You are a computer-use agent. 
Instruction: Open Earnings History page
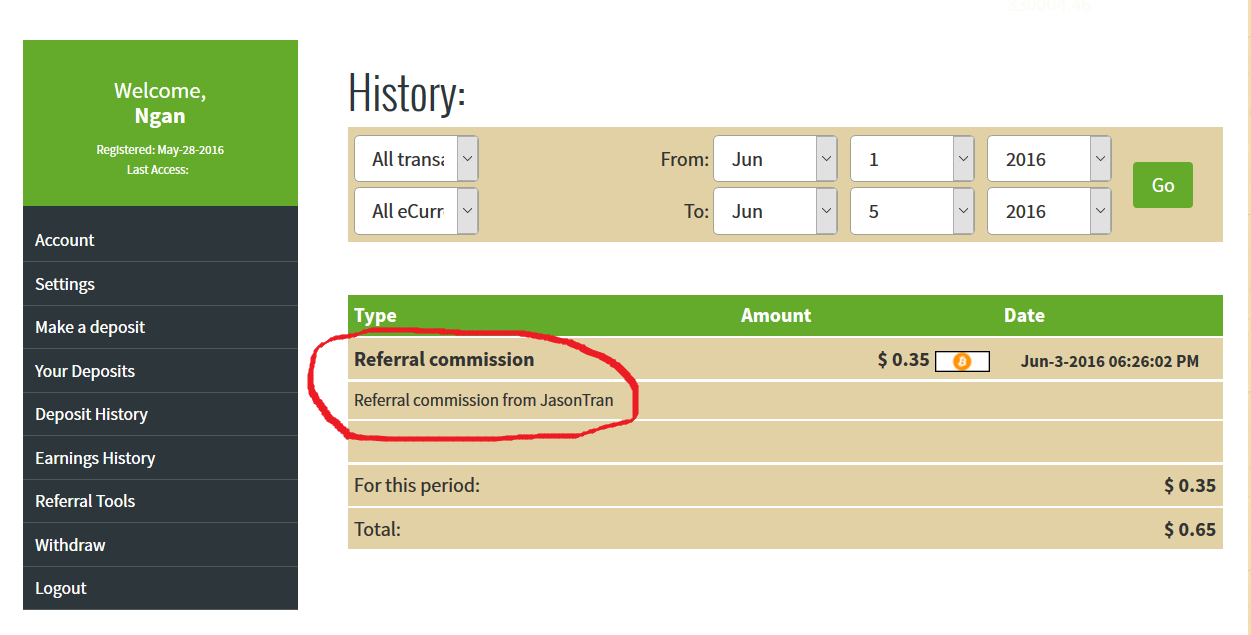(95, 458)
